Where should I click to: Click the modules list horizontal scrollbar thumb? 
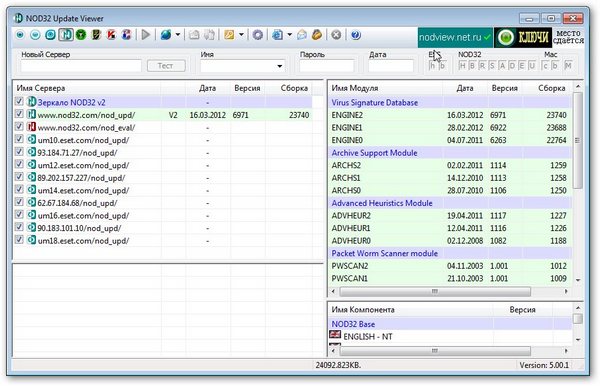click(435, 292)
